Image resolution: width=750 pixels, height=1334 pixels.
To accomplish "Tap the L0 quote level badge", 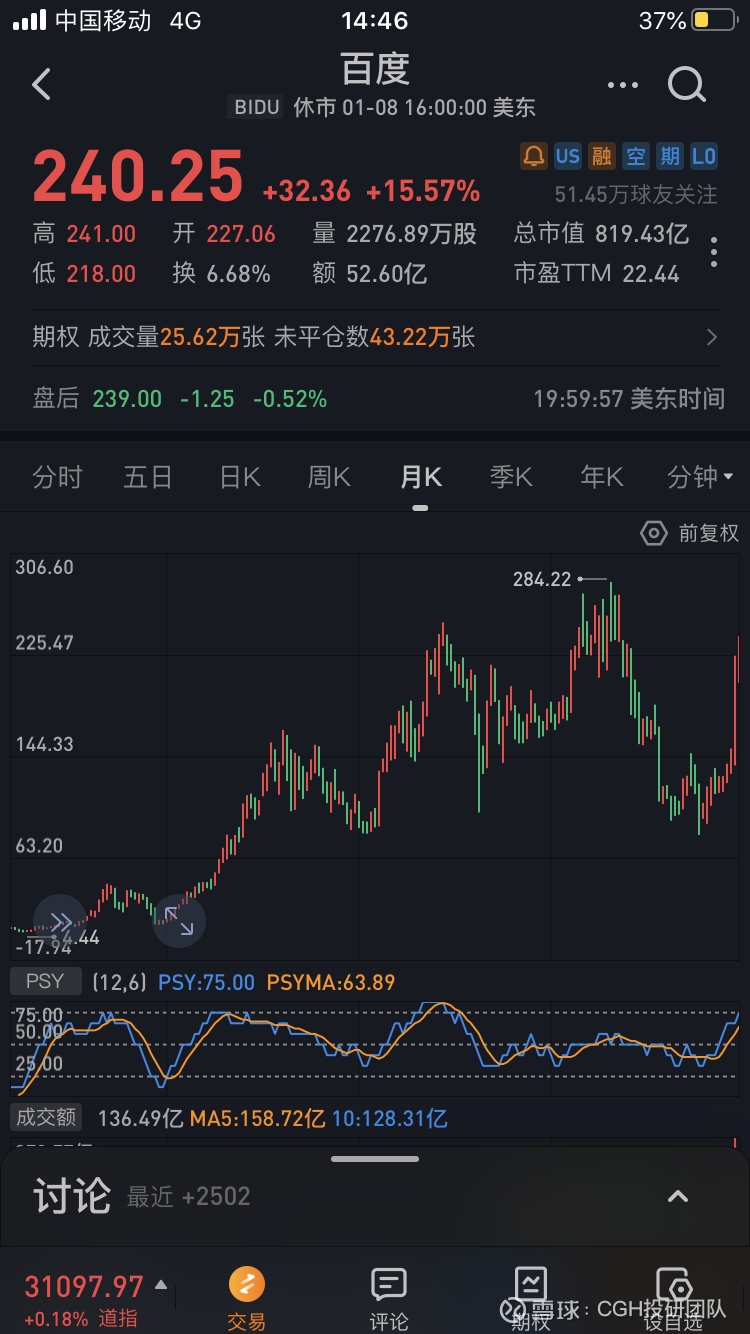I will [x=704, y=156].
